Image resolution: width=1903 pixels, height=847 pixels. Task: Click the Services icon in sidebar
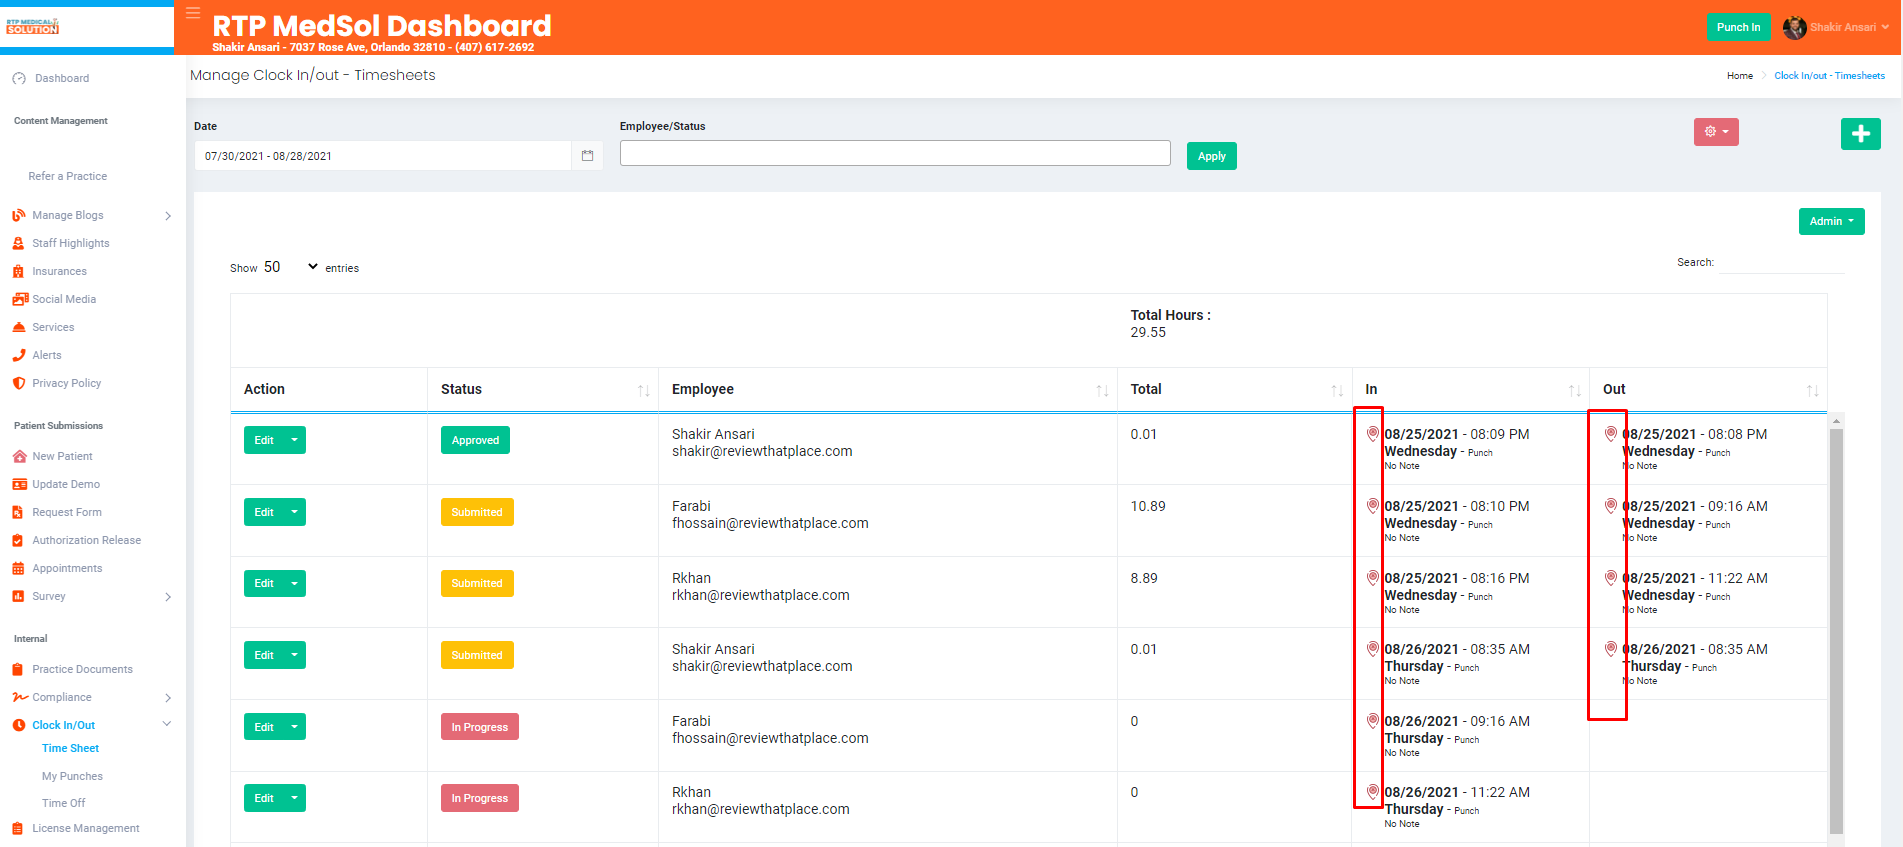pyautogui.click(x=19, y=327)
